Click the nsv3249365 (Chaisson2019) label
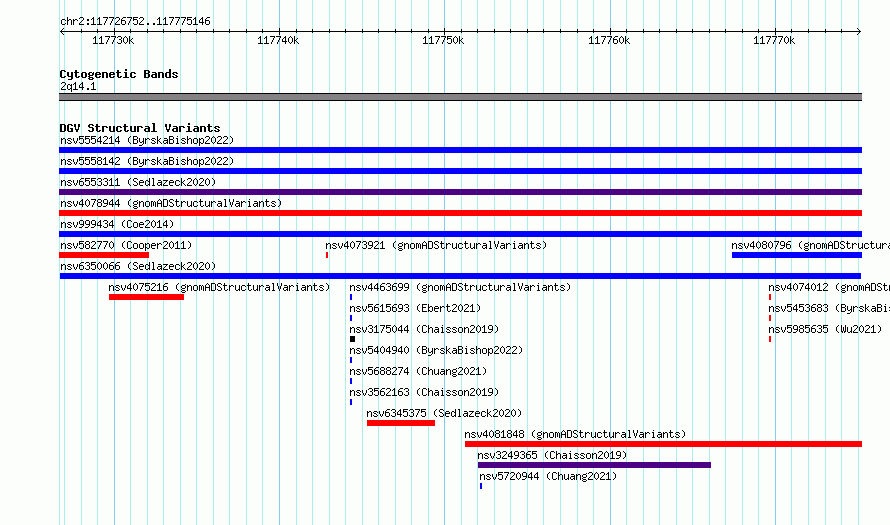Viewport: 890px width, 525px height. tap(552, 455)
